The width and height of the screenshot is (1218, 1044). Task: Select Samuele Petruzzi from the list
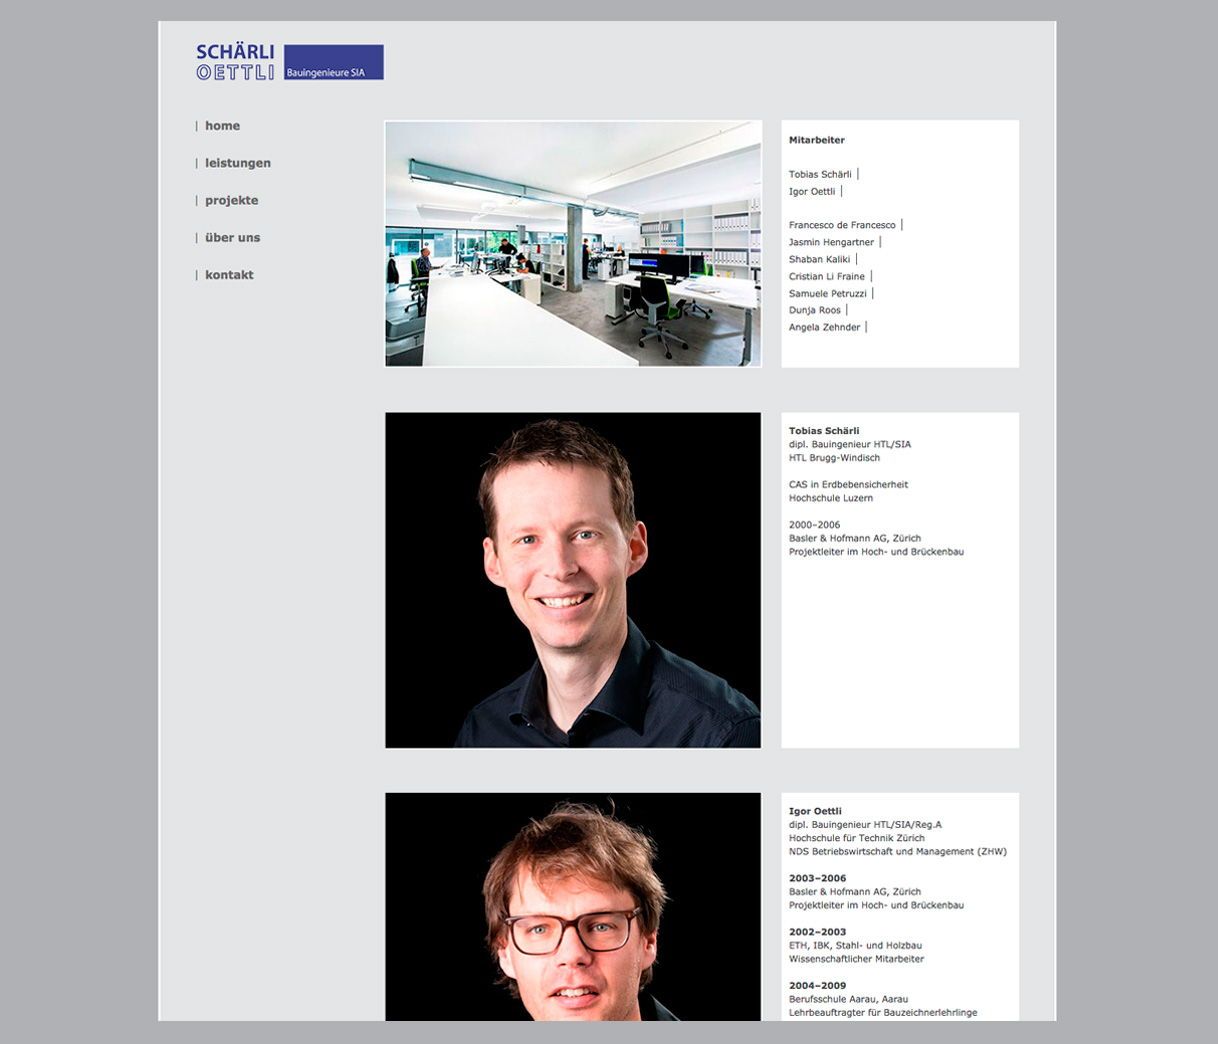[827, 294]
